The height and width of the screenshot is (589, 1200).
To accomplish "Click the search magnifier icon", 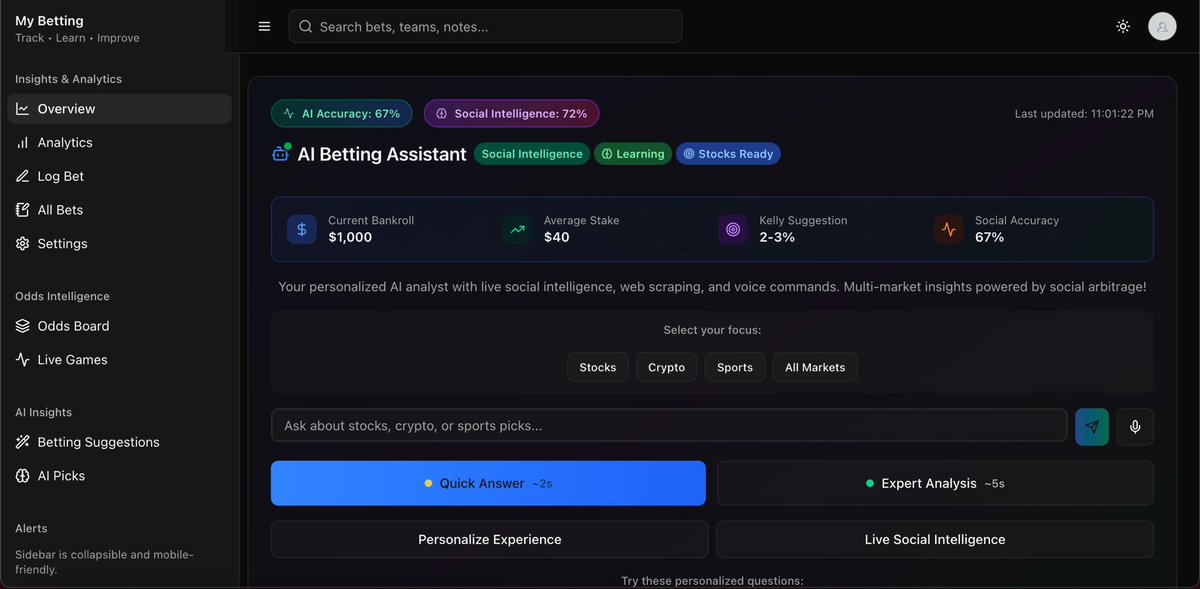I will click(305, 26).
